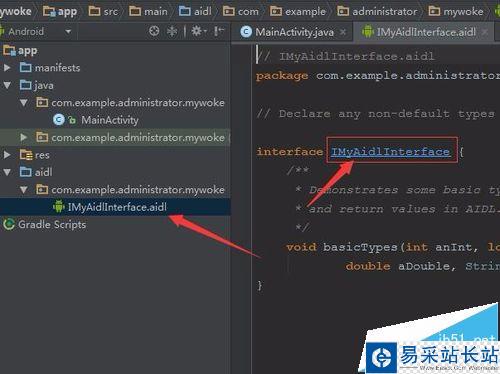The height and width of the screenshot is (374, 500).
Task: Click the double keyword in editor
Action: [x=368, y=266]
